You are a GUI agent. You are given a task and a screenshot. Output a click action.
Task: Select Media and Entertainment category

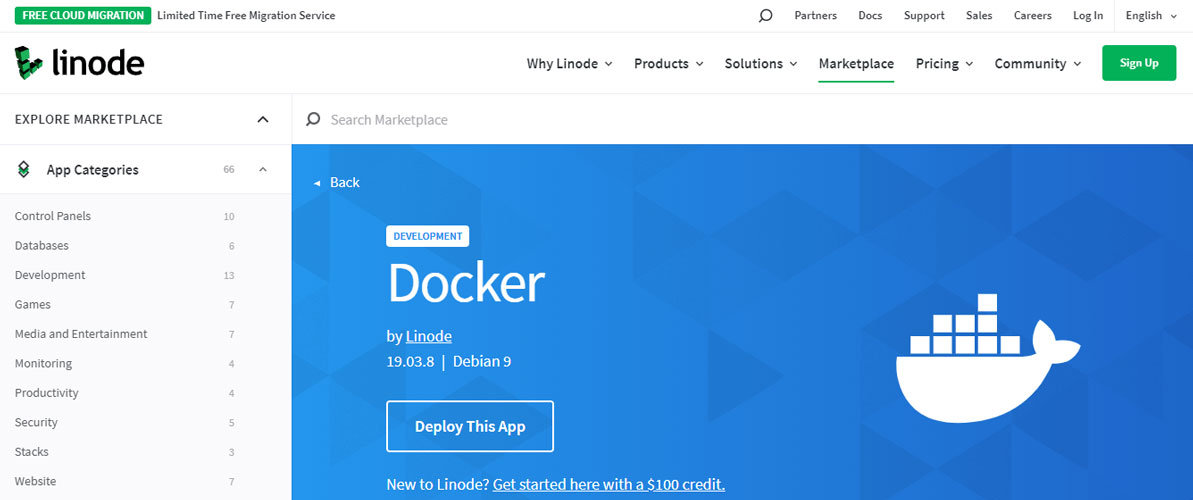(81, 334)
